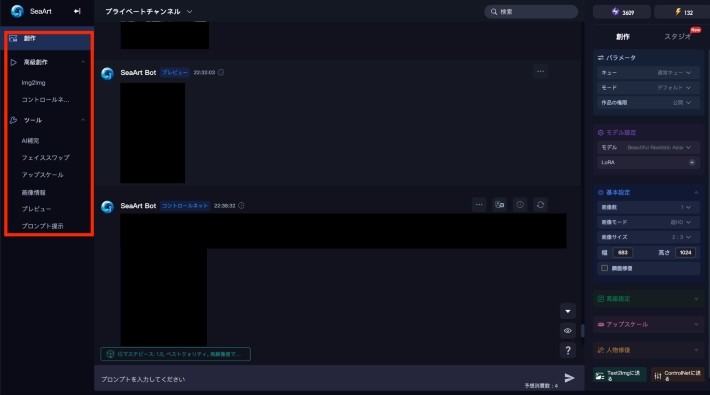This screenshot has width=710, height=395.
Task: Open 画像情報 tool in sidebar
Action: tap(34, 193)
